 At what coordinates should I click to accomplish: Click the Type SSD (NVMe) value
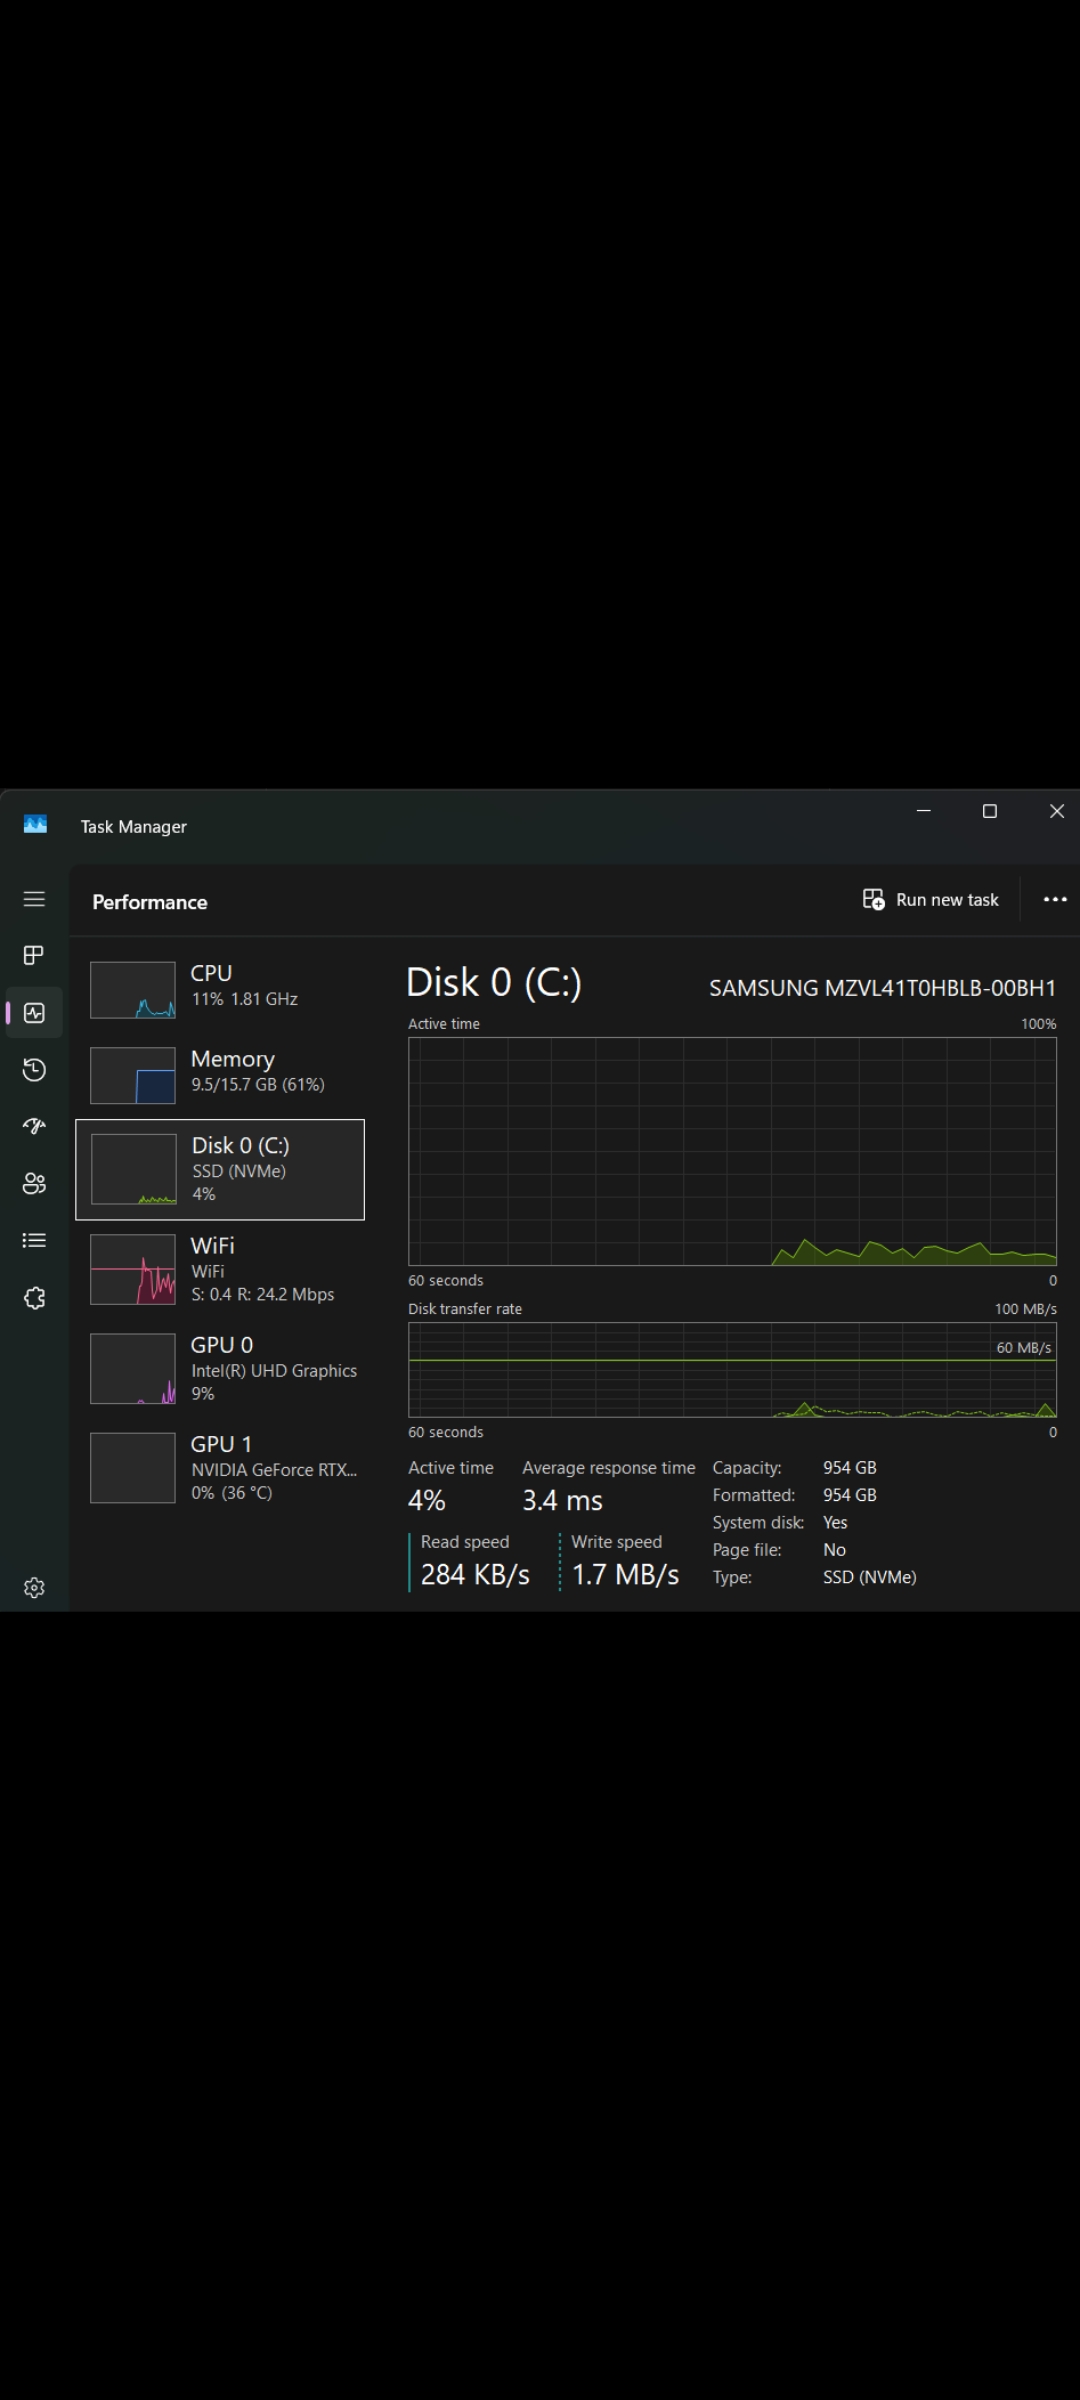[869, 1577]
